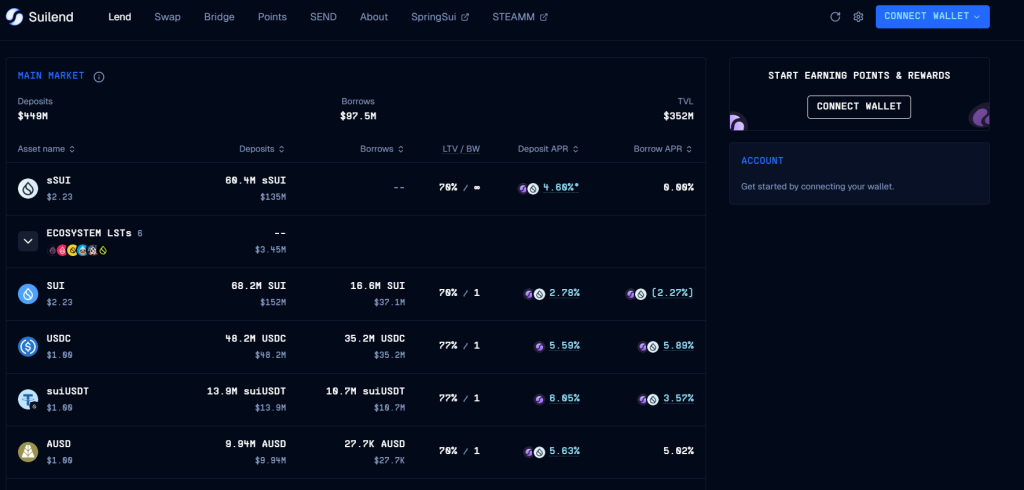Screen dimensions: 1024x490
Task: Open the STEAMM external link
Action: [x=520, y=17]
